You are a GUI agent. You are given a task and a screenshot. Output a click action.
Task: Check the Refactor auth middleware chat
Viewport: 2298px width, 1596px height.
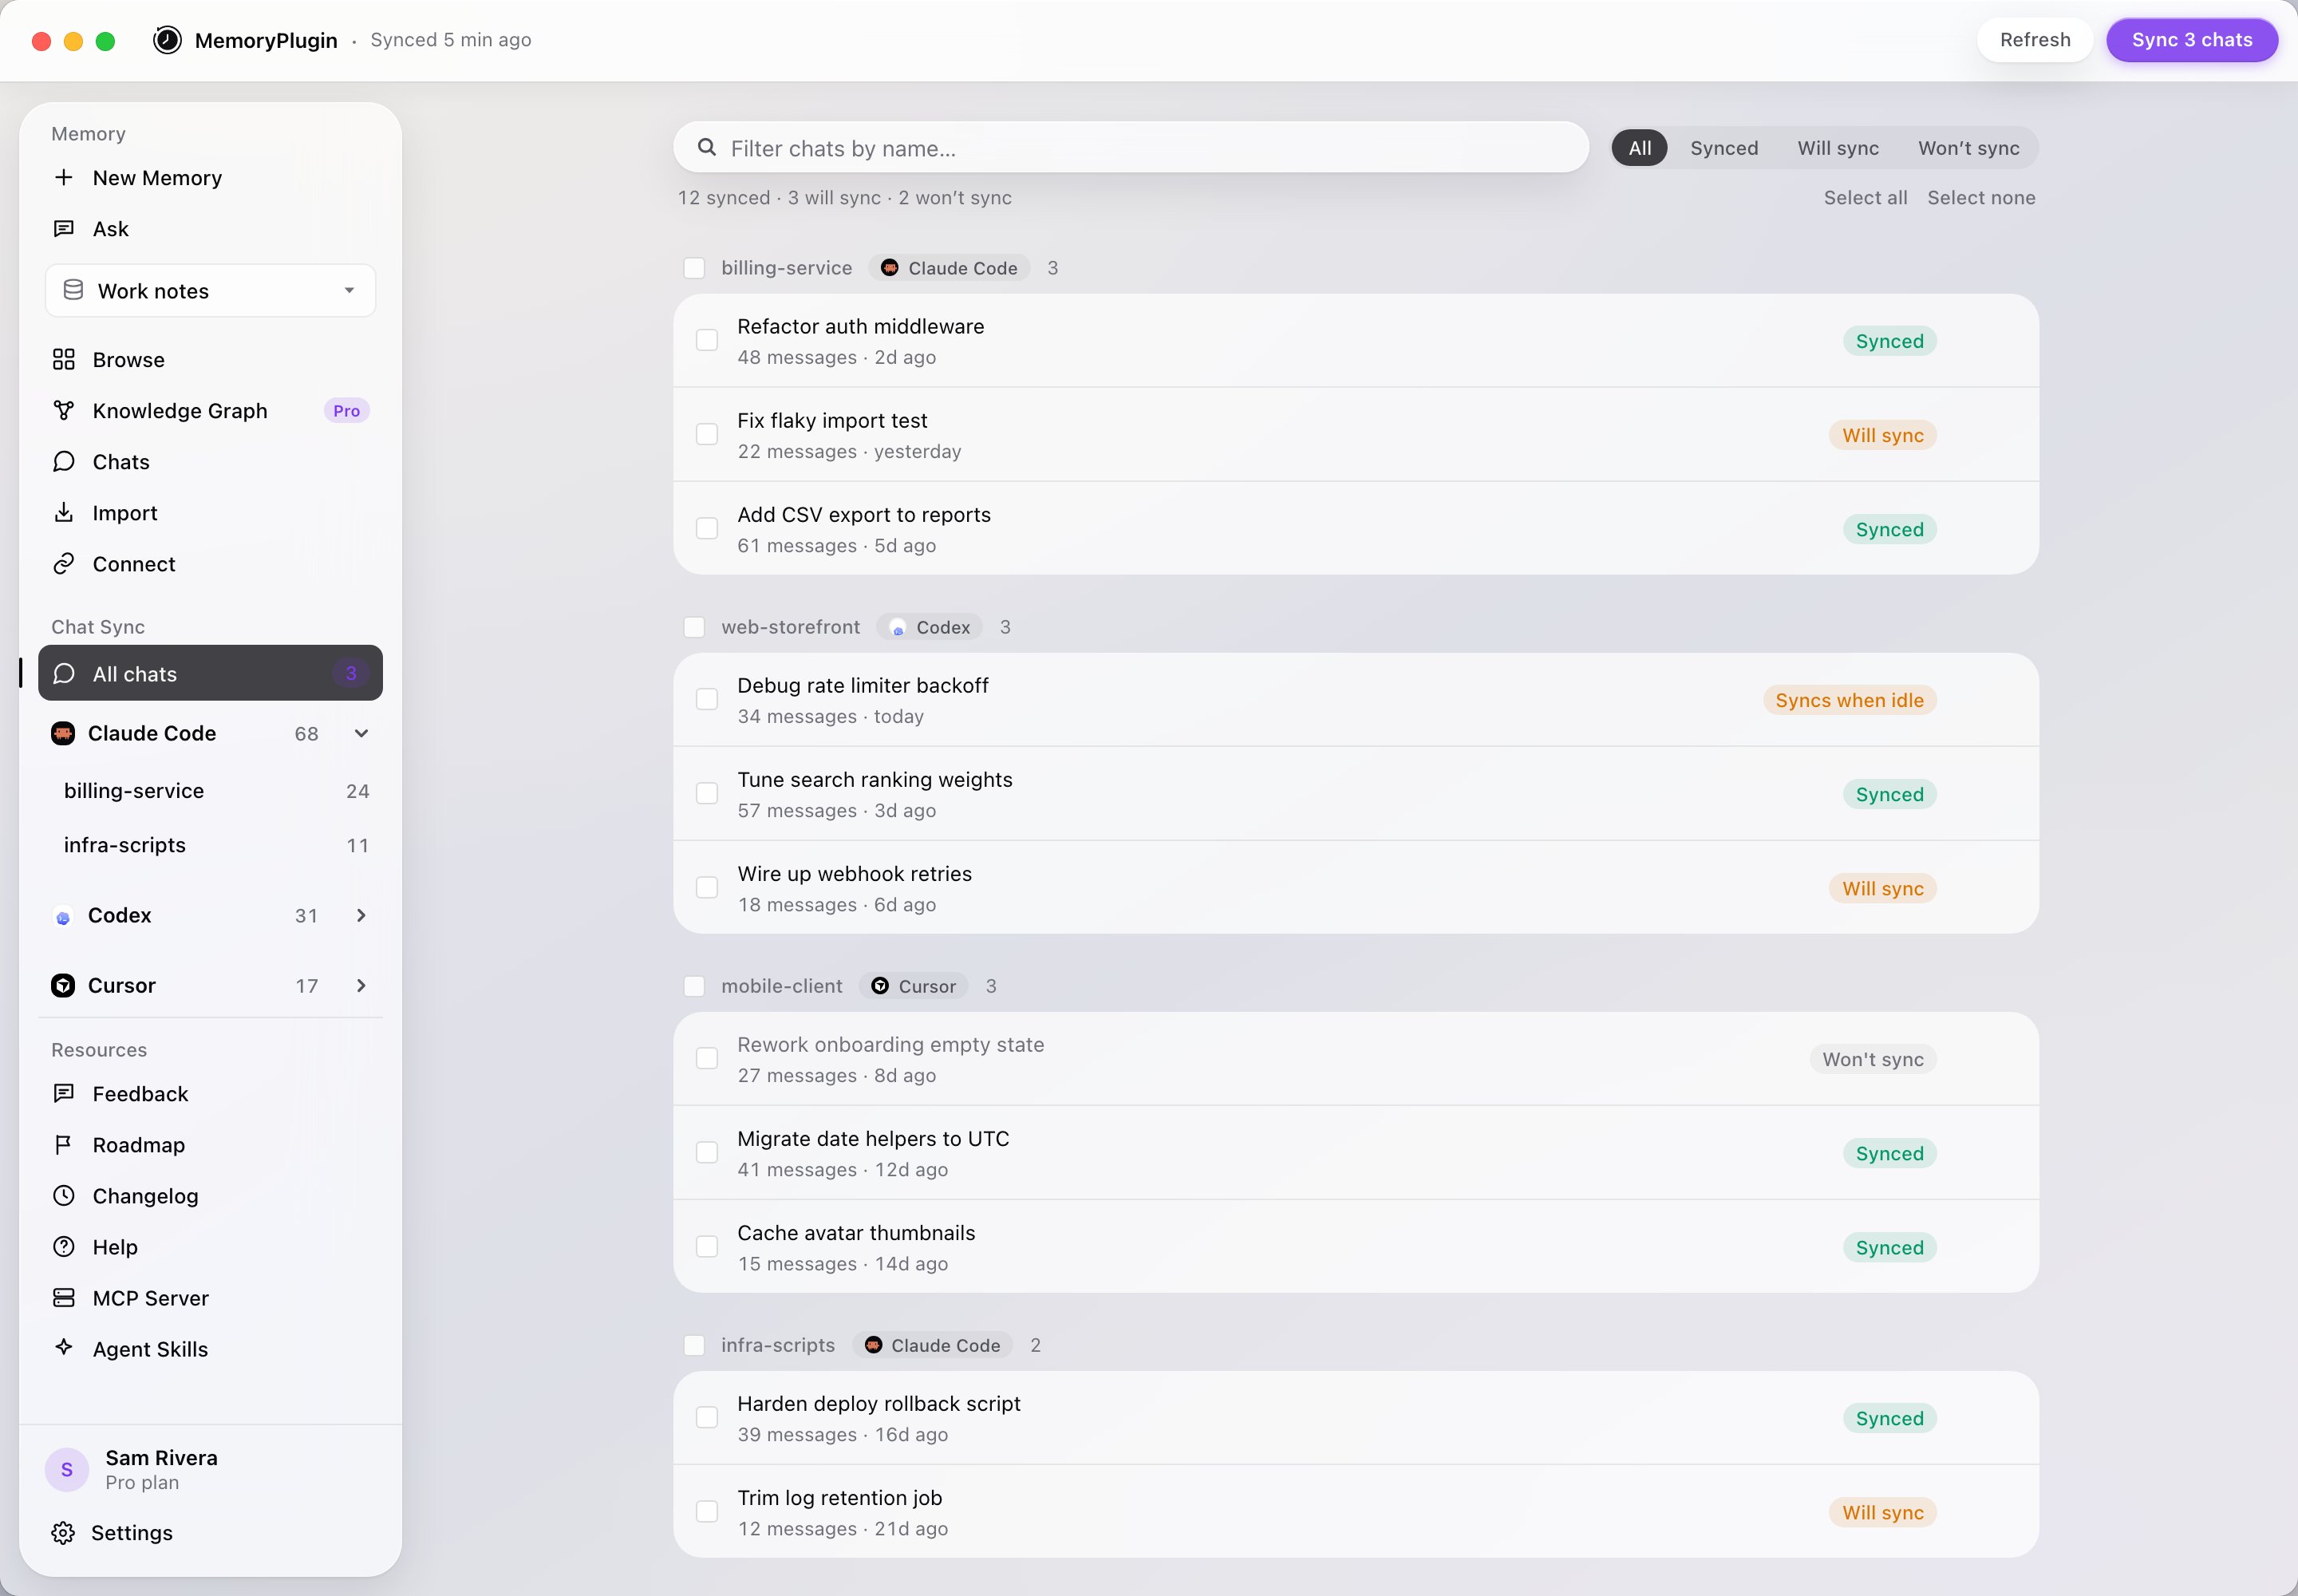707,340
